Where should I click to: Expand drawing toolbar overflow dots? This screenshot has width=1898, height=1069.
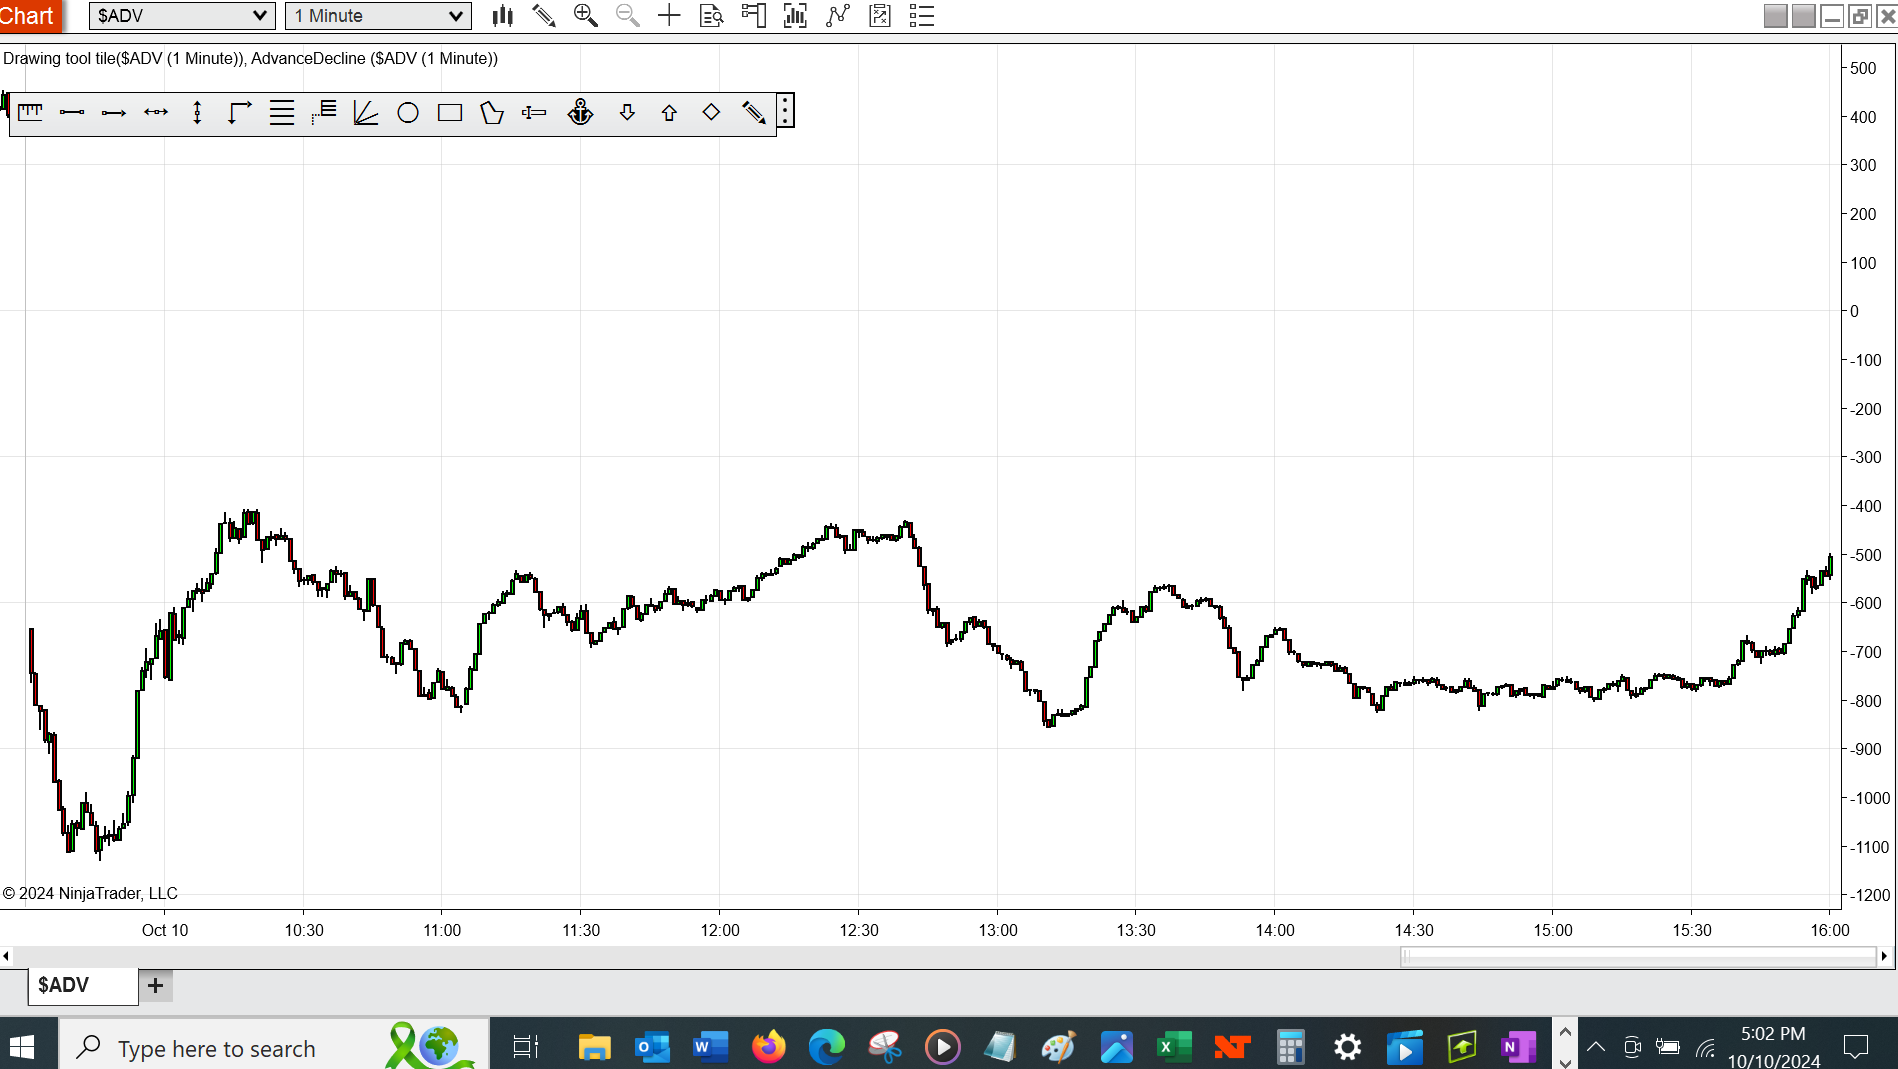(786, 110)
